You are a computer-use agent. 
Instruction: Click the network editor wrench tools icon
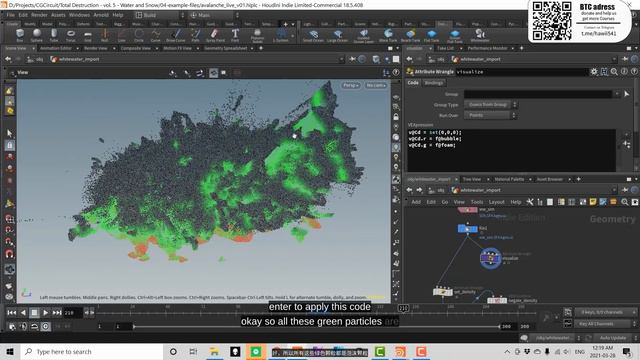[530, 202]
